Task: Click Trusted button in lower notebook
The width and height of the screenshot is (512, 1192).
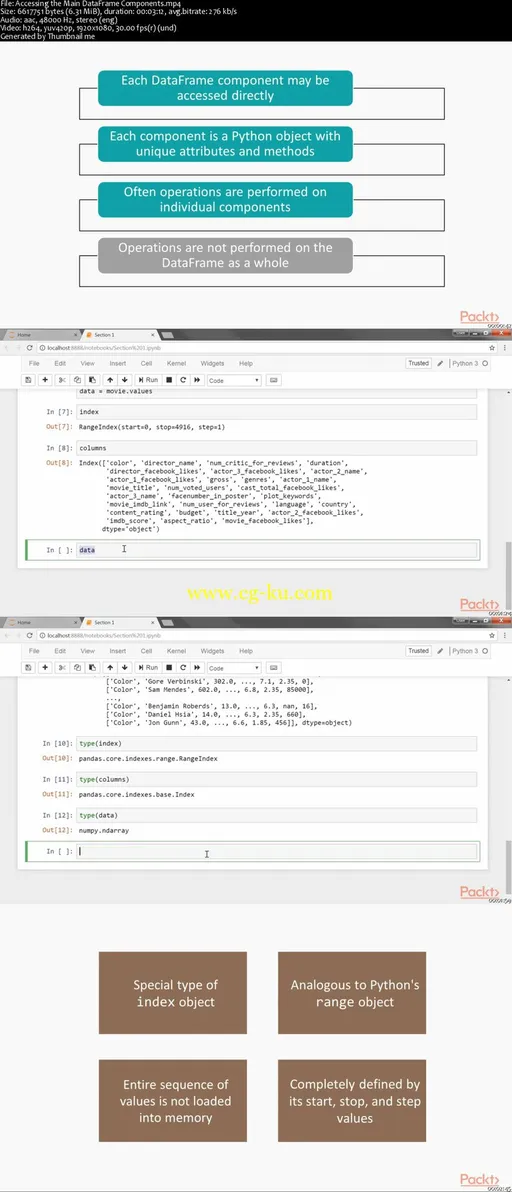Action: click(x=419, y=651)
